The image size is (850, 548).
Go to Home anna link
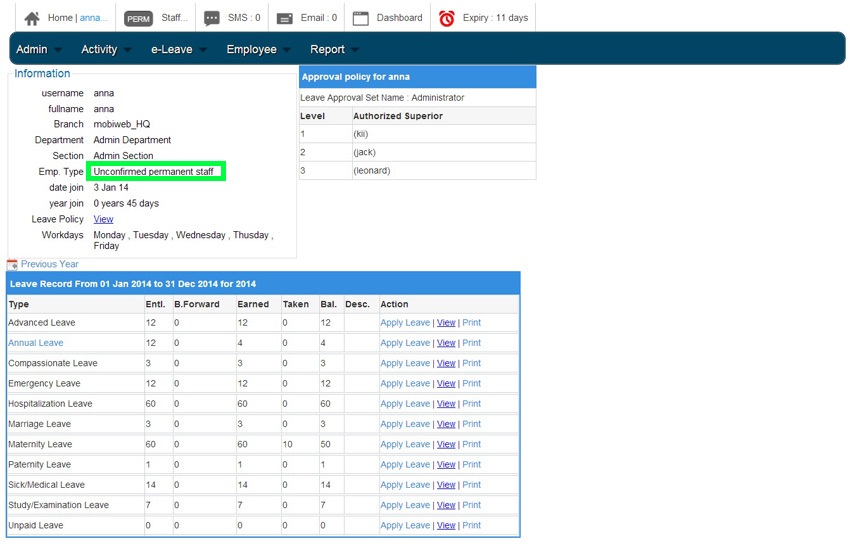coord(78,18)
